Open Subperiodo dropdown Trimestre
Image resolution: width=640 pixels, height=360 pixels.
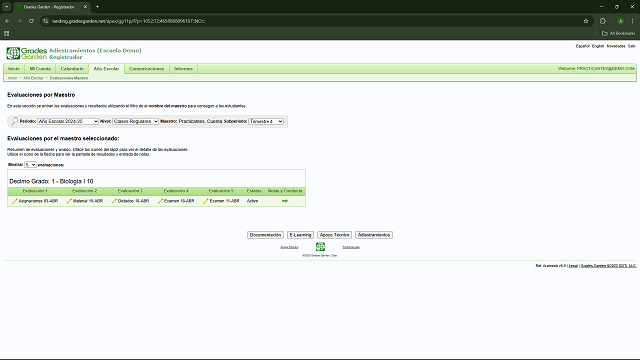(x=266, y=121)
